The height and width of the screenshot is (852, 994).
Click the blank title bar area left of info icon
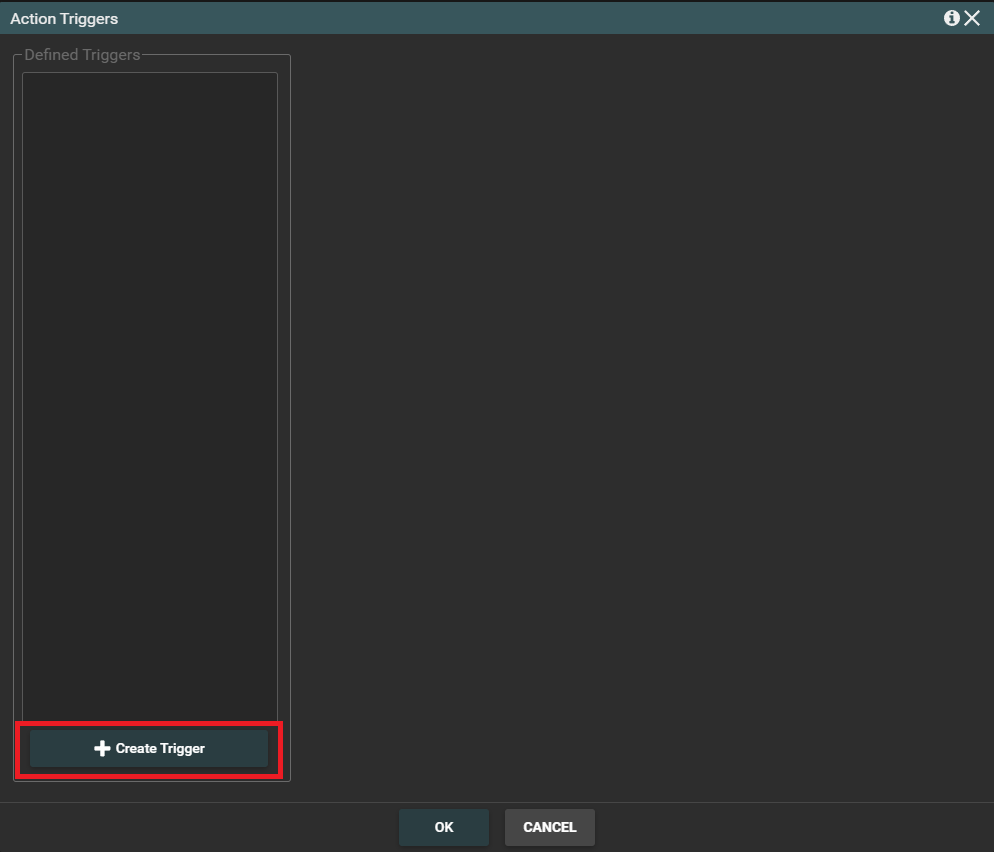tap(530, 18)
